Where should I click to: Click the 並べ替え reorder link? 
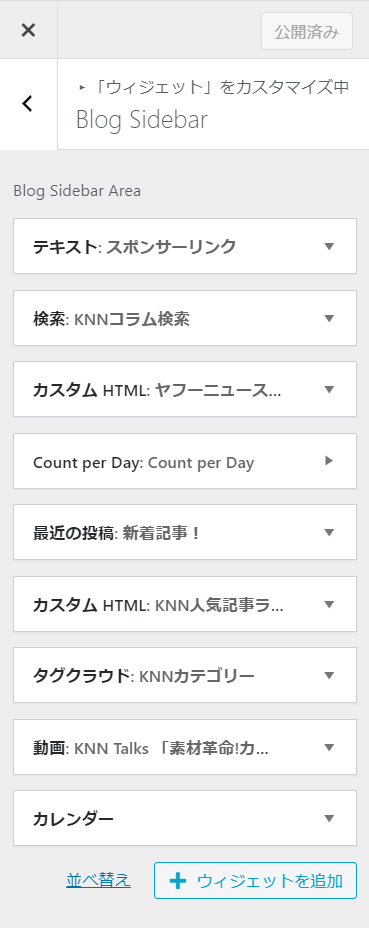point(98,880)
